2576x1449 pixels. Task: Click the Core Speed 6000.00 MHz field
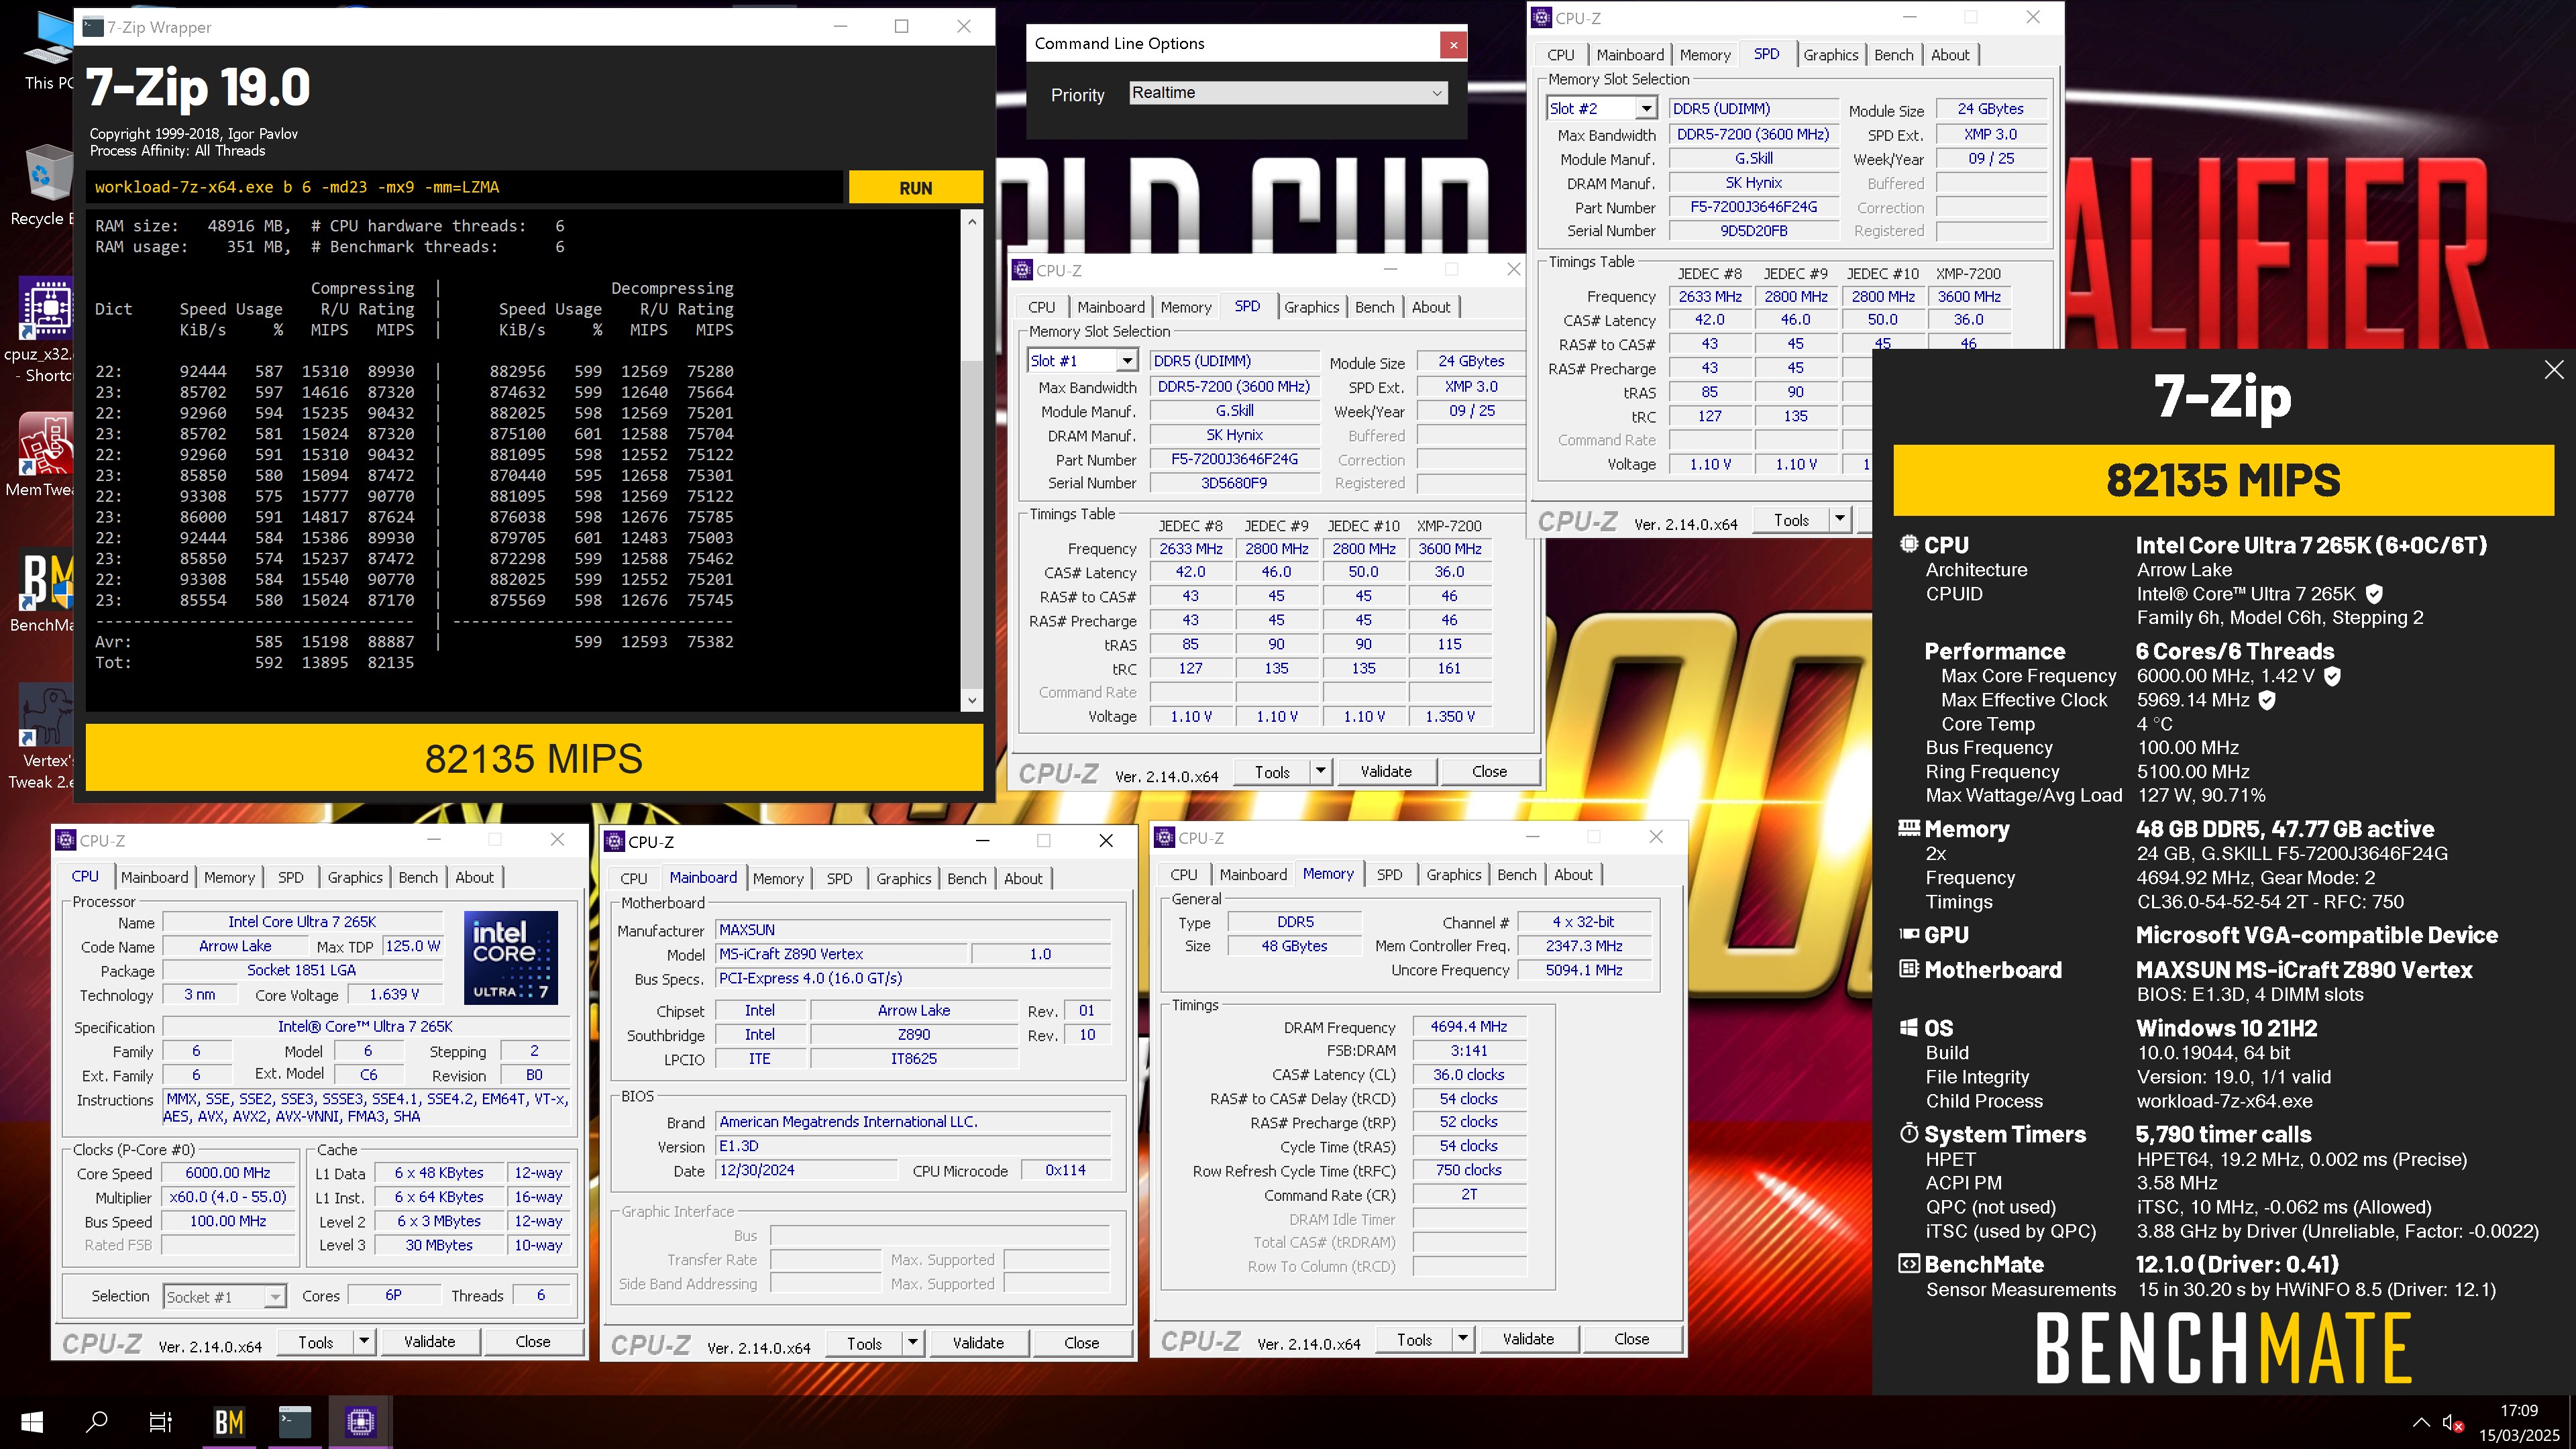coord(228,1173)
